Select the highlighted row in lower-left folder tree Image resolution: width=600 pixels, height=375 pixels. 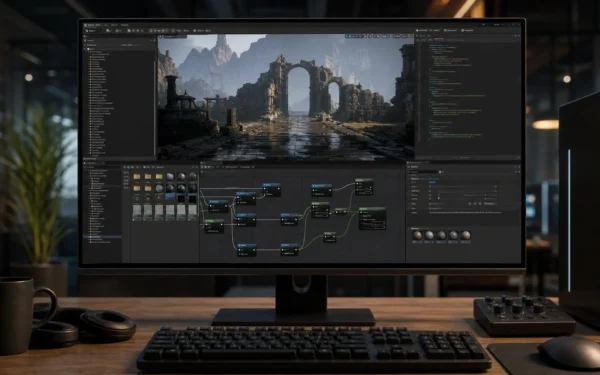point(103,237)
